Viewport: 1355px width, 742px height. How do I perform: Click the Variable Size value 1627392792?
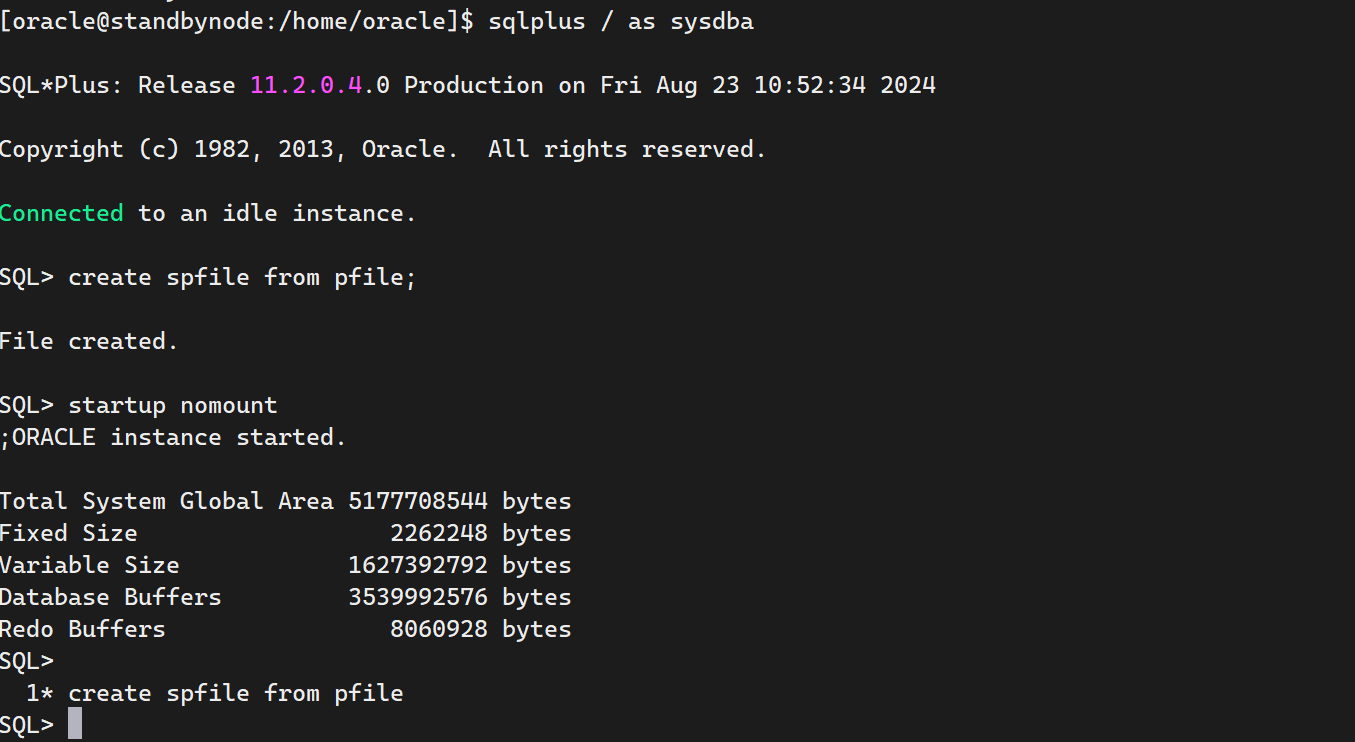[417, 565]
